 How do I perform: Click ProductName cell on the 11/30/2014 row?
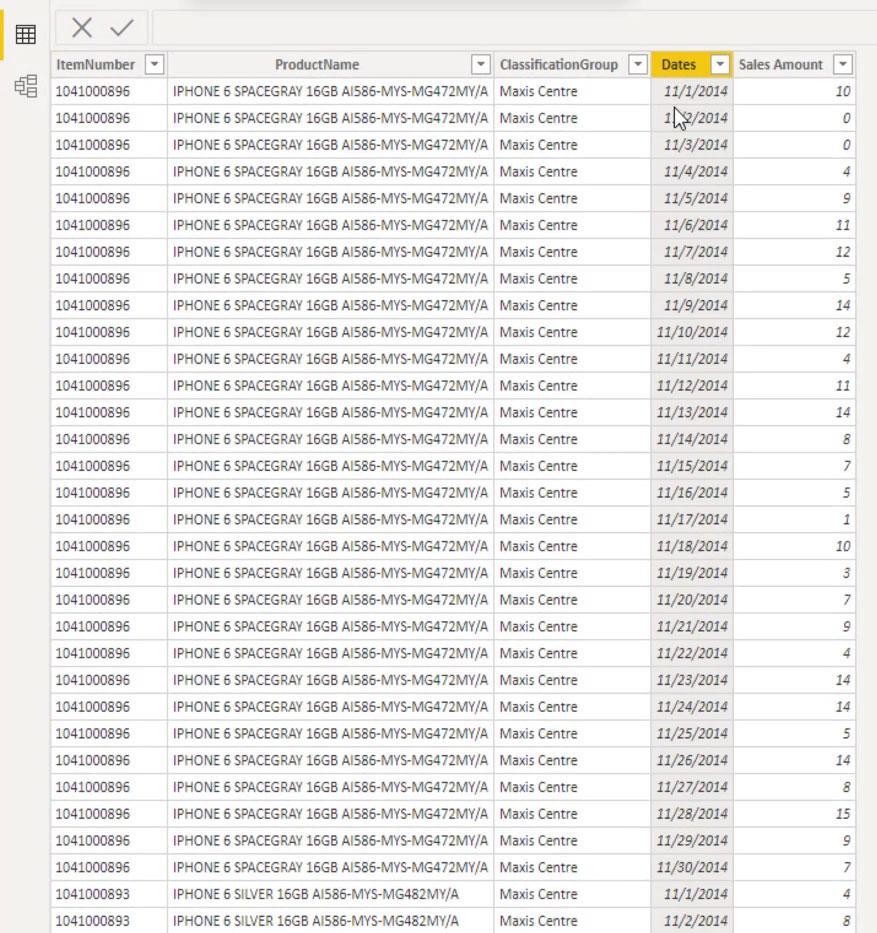330,868
